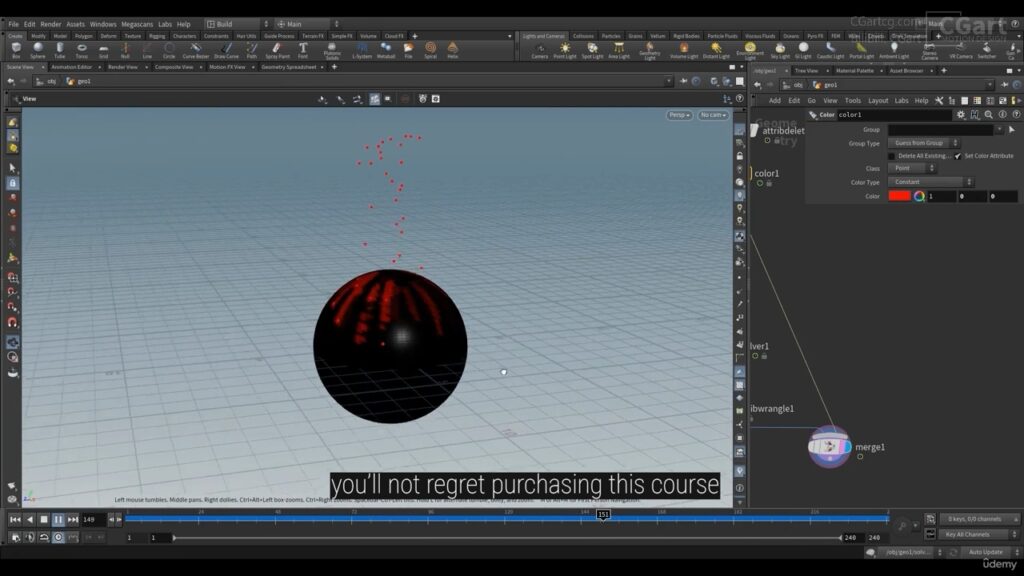The height and width of the screenshot is (576, 1024).
Task: Open the Group field dropdown arrow
Action: point(999,130)
